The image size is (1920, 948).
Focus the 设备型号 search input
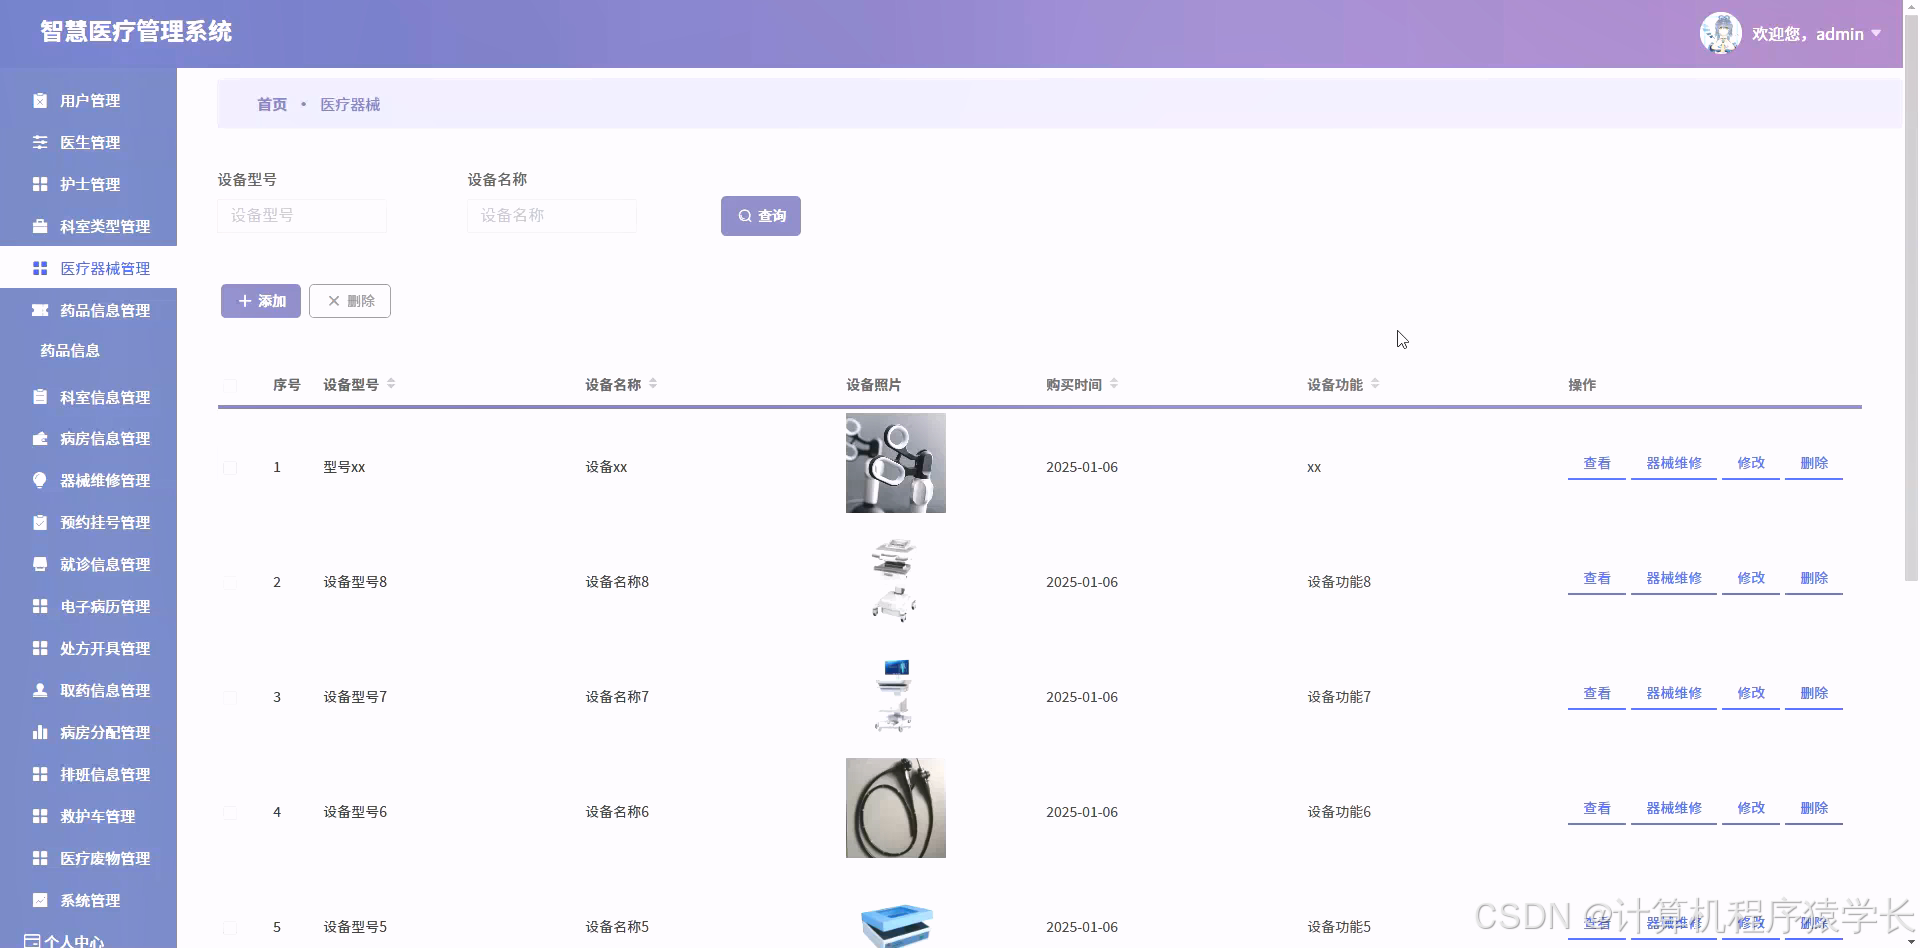click(302, 216)
